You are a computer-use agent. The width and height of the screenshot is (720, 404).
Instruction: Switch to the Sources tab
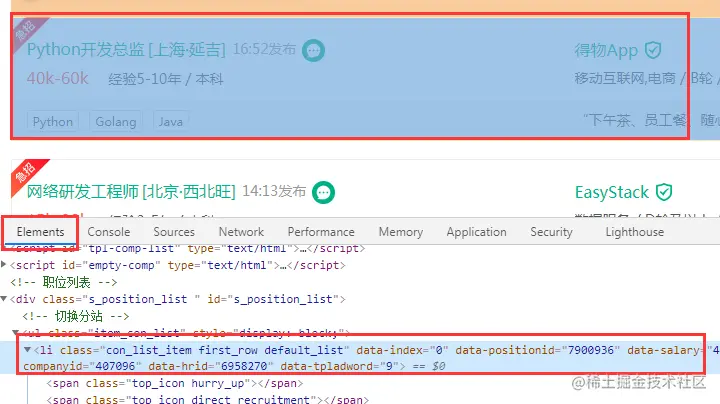[174, 232]
